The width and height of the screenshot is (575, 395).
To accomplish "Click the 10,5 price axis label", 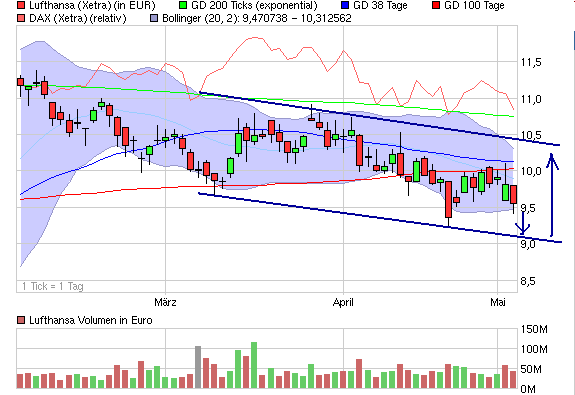I will 531,135.
